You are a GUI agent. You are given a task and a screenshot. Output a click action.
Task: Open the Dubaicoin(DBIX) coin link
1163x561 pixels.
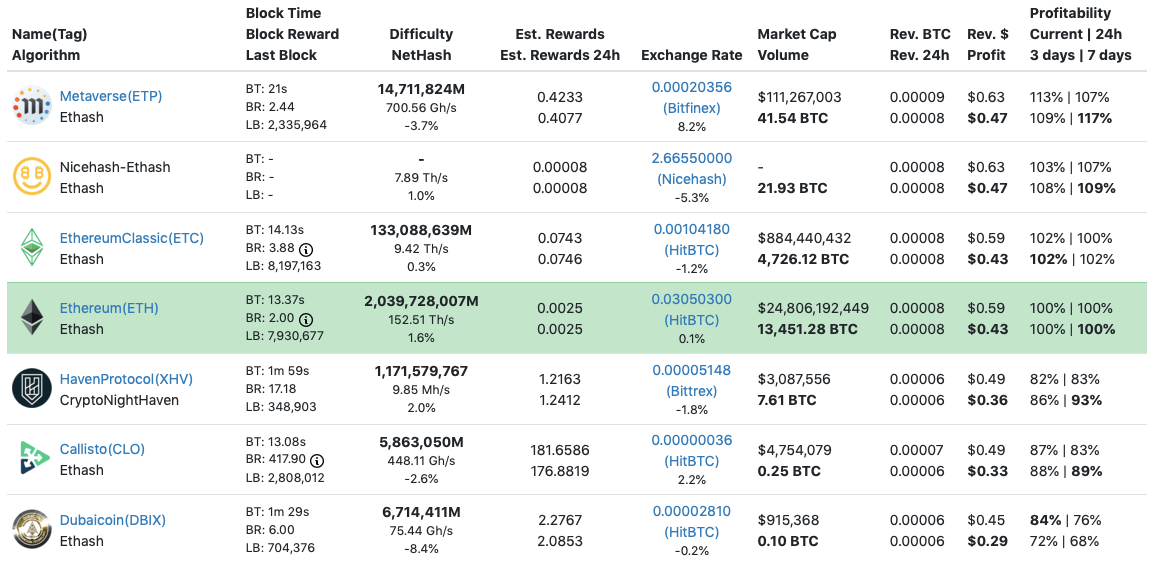point(113,520)
